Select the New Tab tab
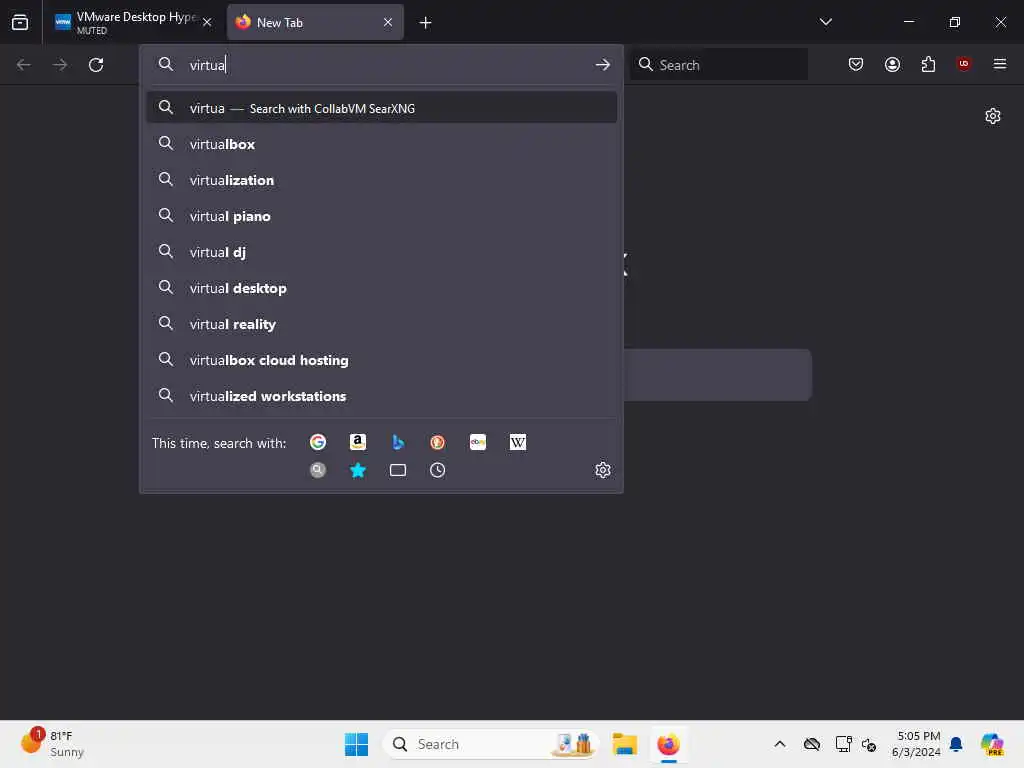1024x768 pixels. pos(315,23)
